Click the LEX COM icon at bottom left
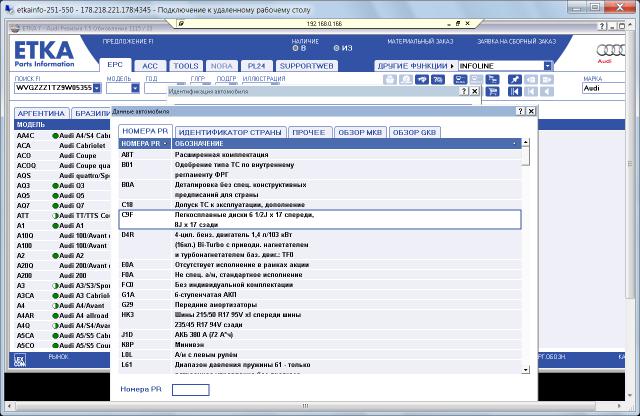The height and width of the screenshot is (416, 640). pyautogui.click(x=20, y=360)
